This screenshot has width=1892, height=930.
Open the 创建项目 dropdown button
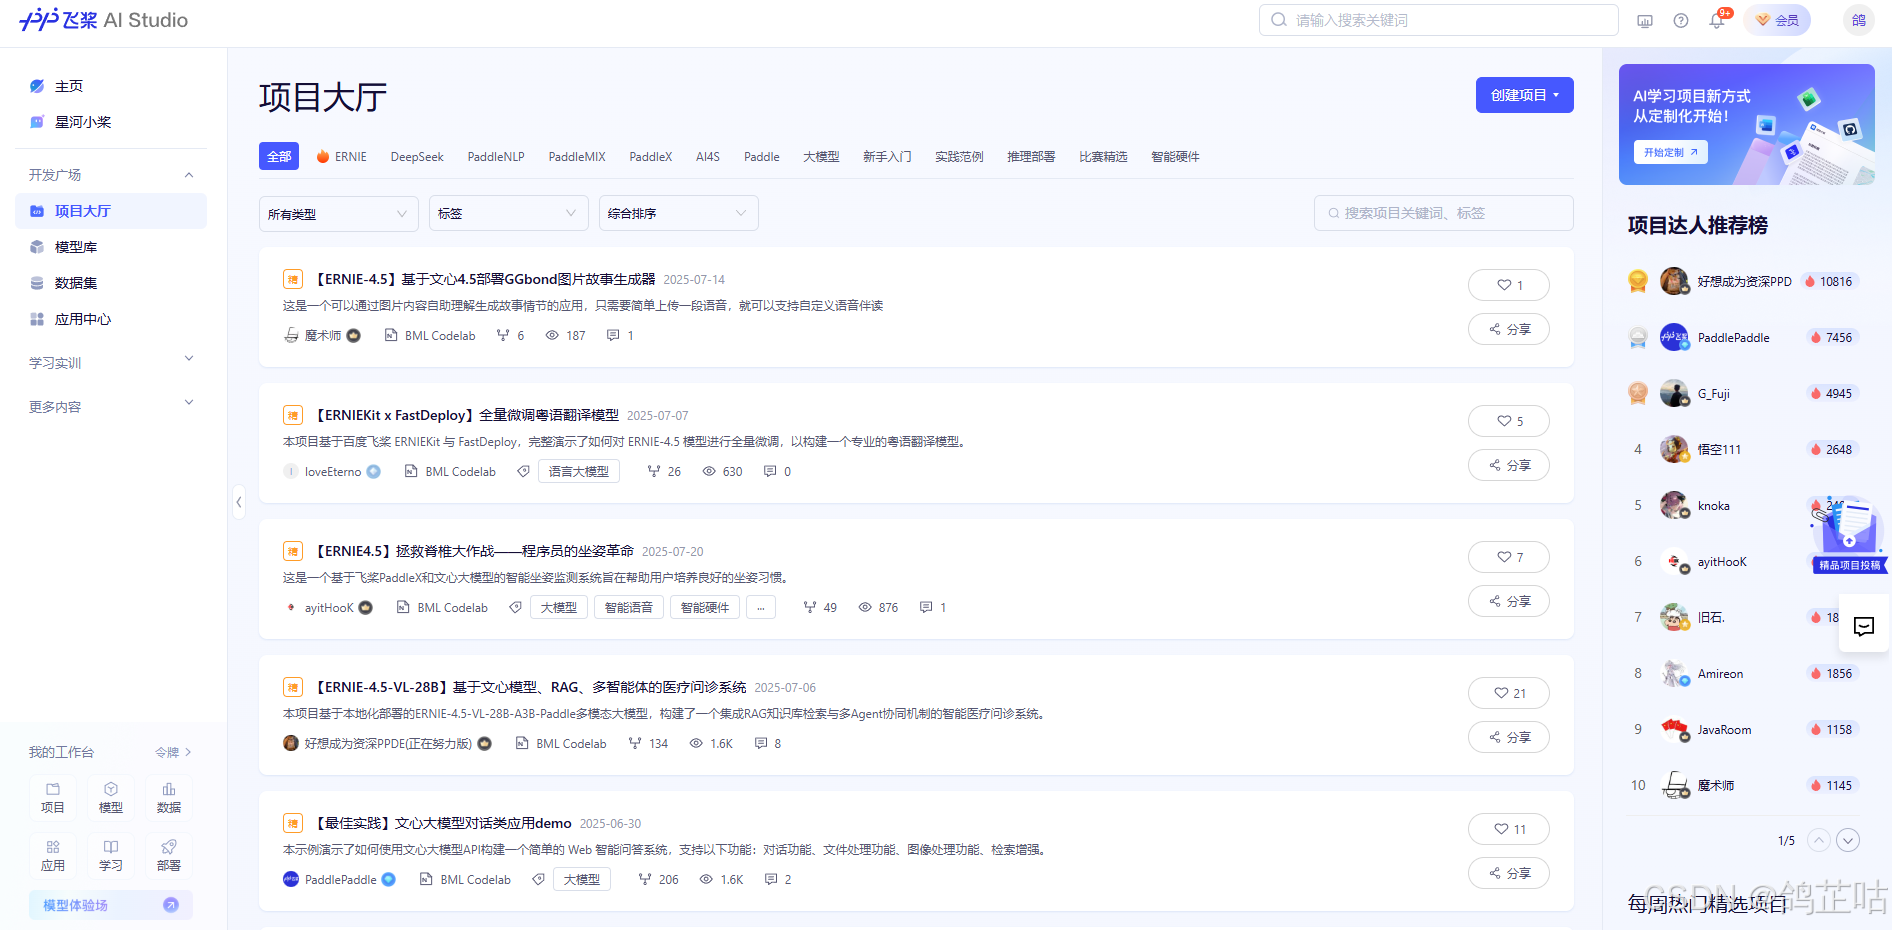1524,95
